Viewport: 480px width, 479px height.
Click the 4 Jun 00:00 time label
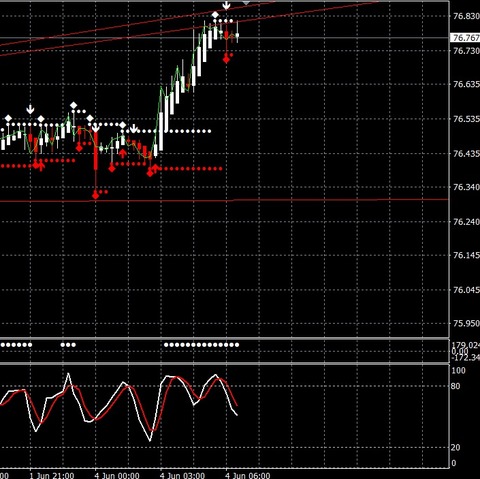(x=117, y=475)
